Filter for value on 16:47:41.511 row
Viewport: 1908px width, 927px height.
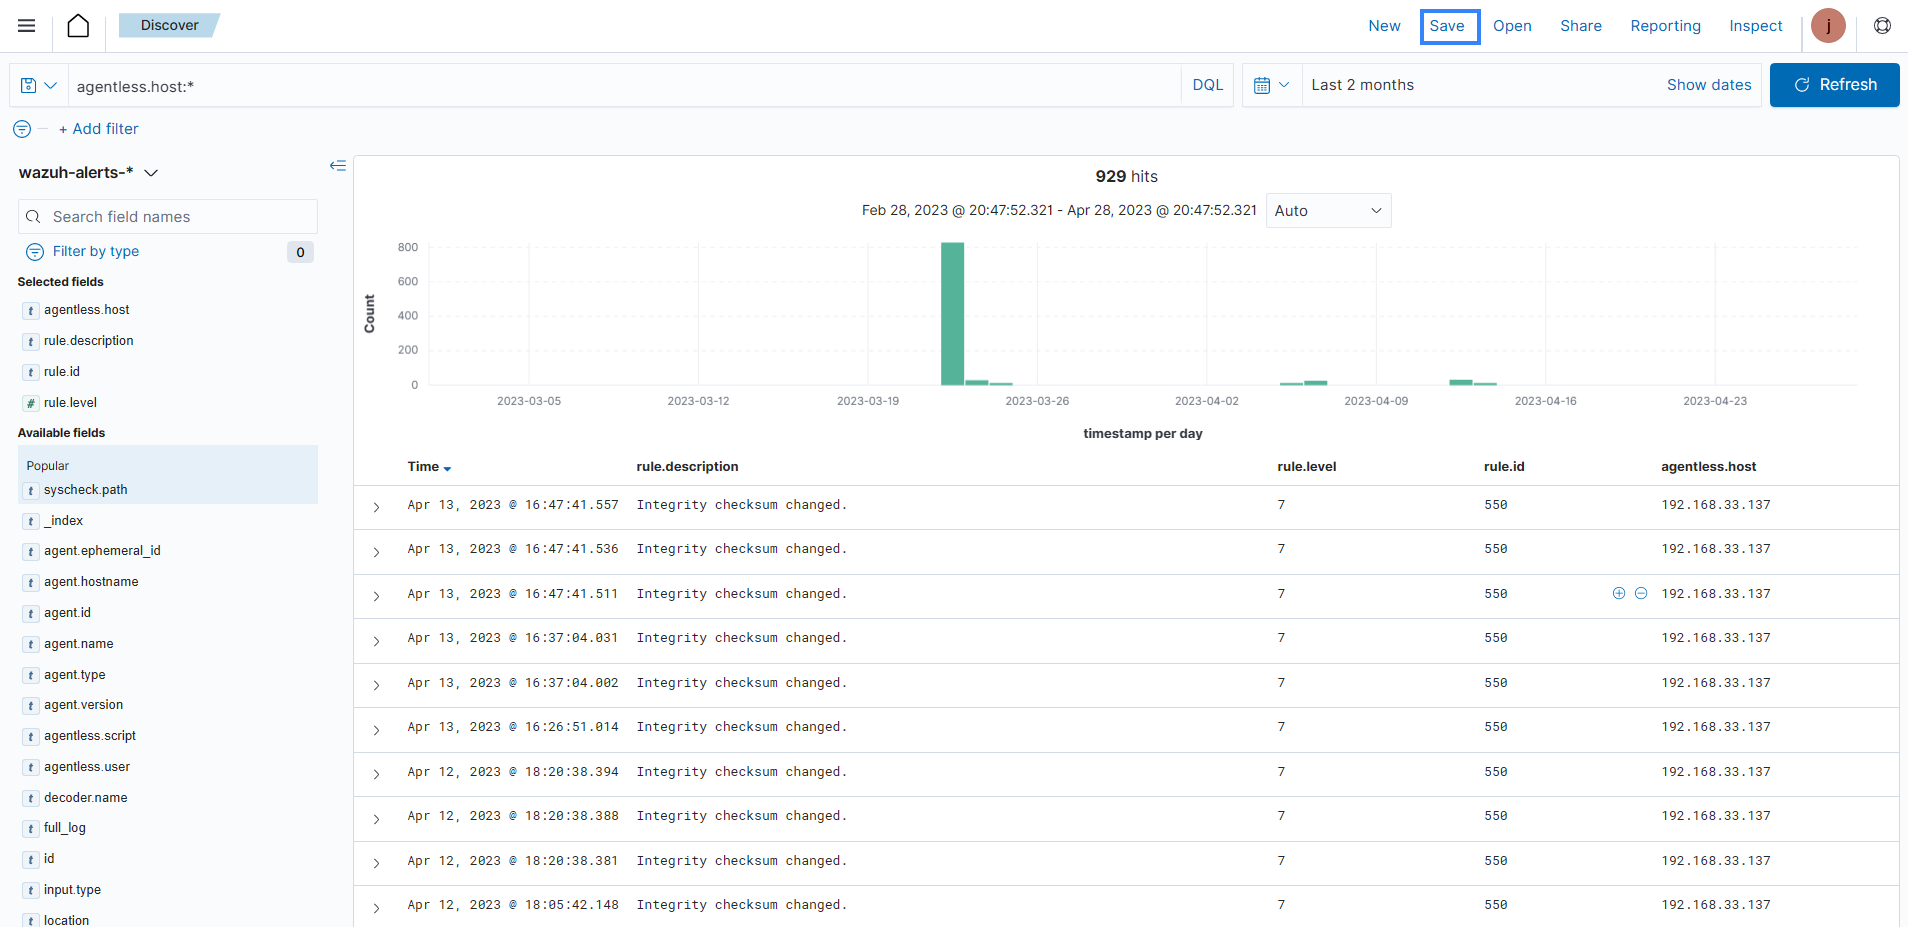1619,594
